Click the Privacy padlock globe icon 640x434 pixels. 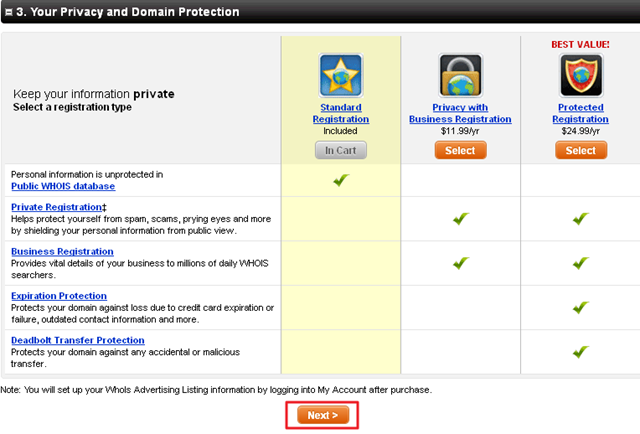(x=460, y=75)
